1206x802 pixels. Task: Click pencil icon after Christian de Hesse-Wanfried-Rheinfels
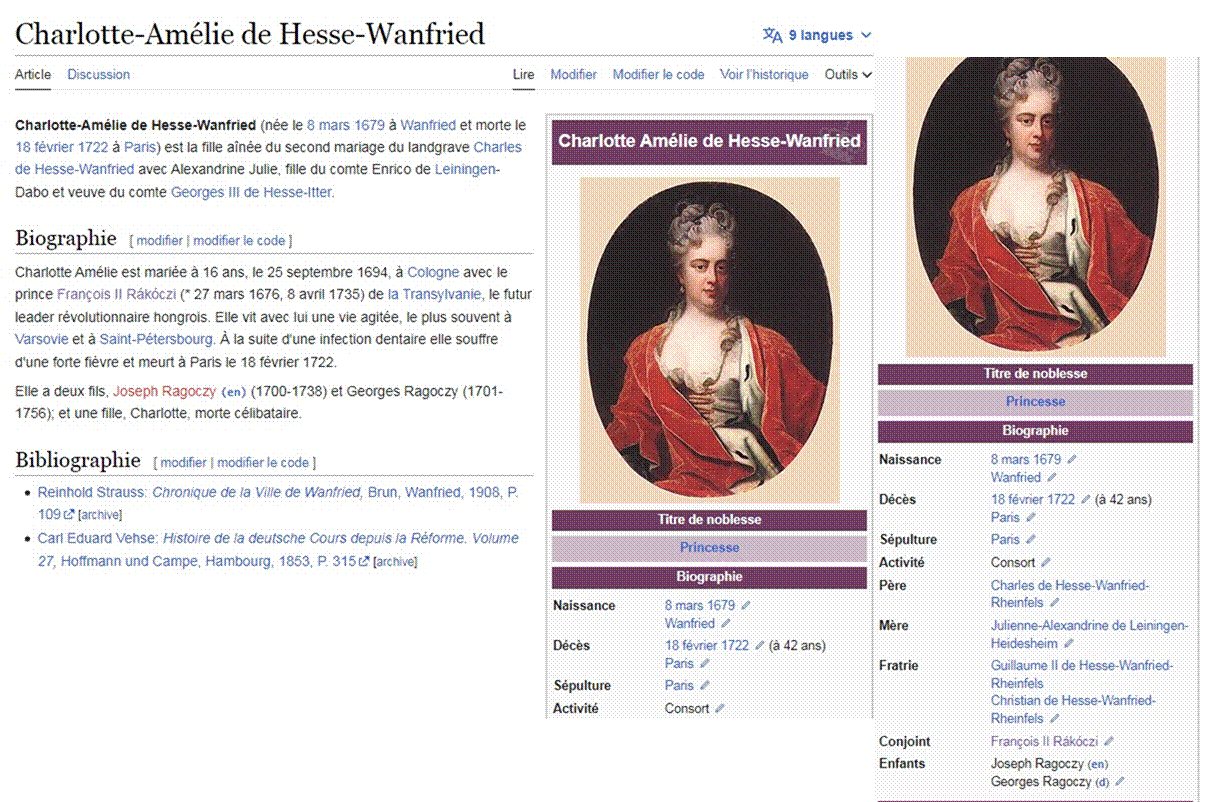click(x=1054, y=719)
